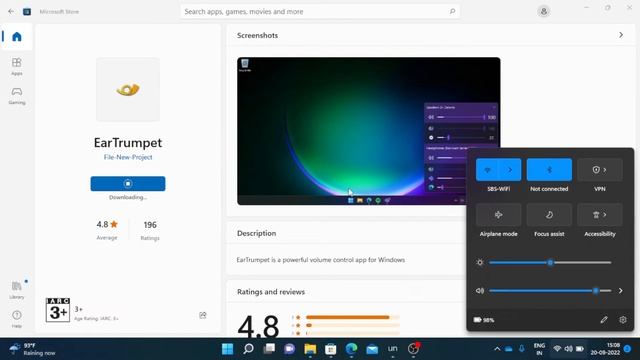
Task: Open Settings with the gear icon
Action: point(622,320)
